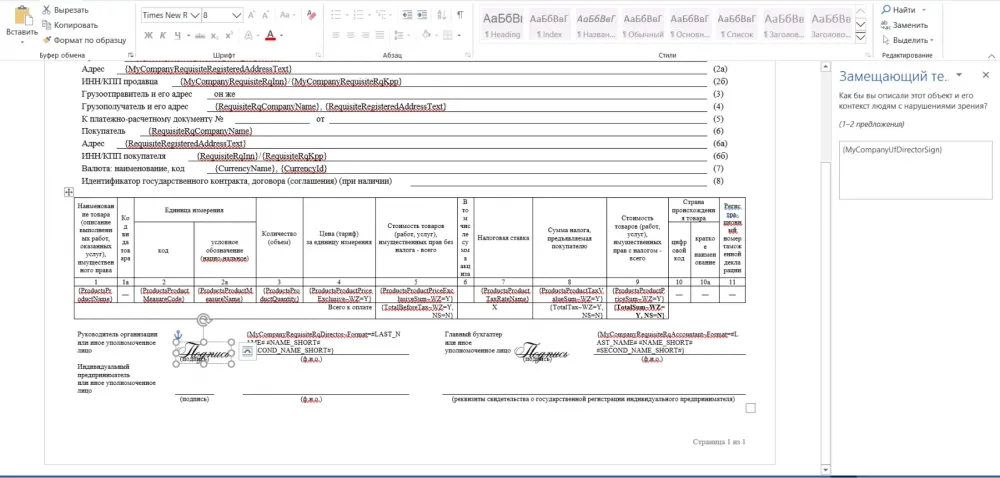Apply superscript x² formatting
This screenshot has width=1000, height=478.
229,35
